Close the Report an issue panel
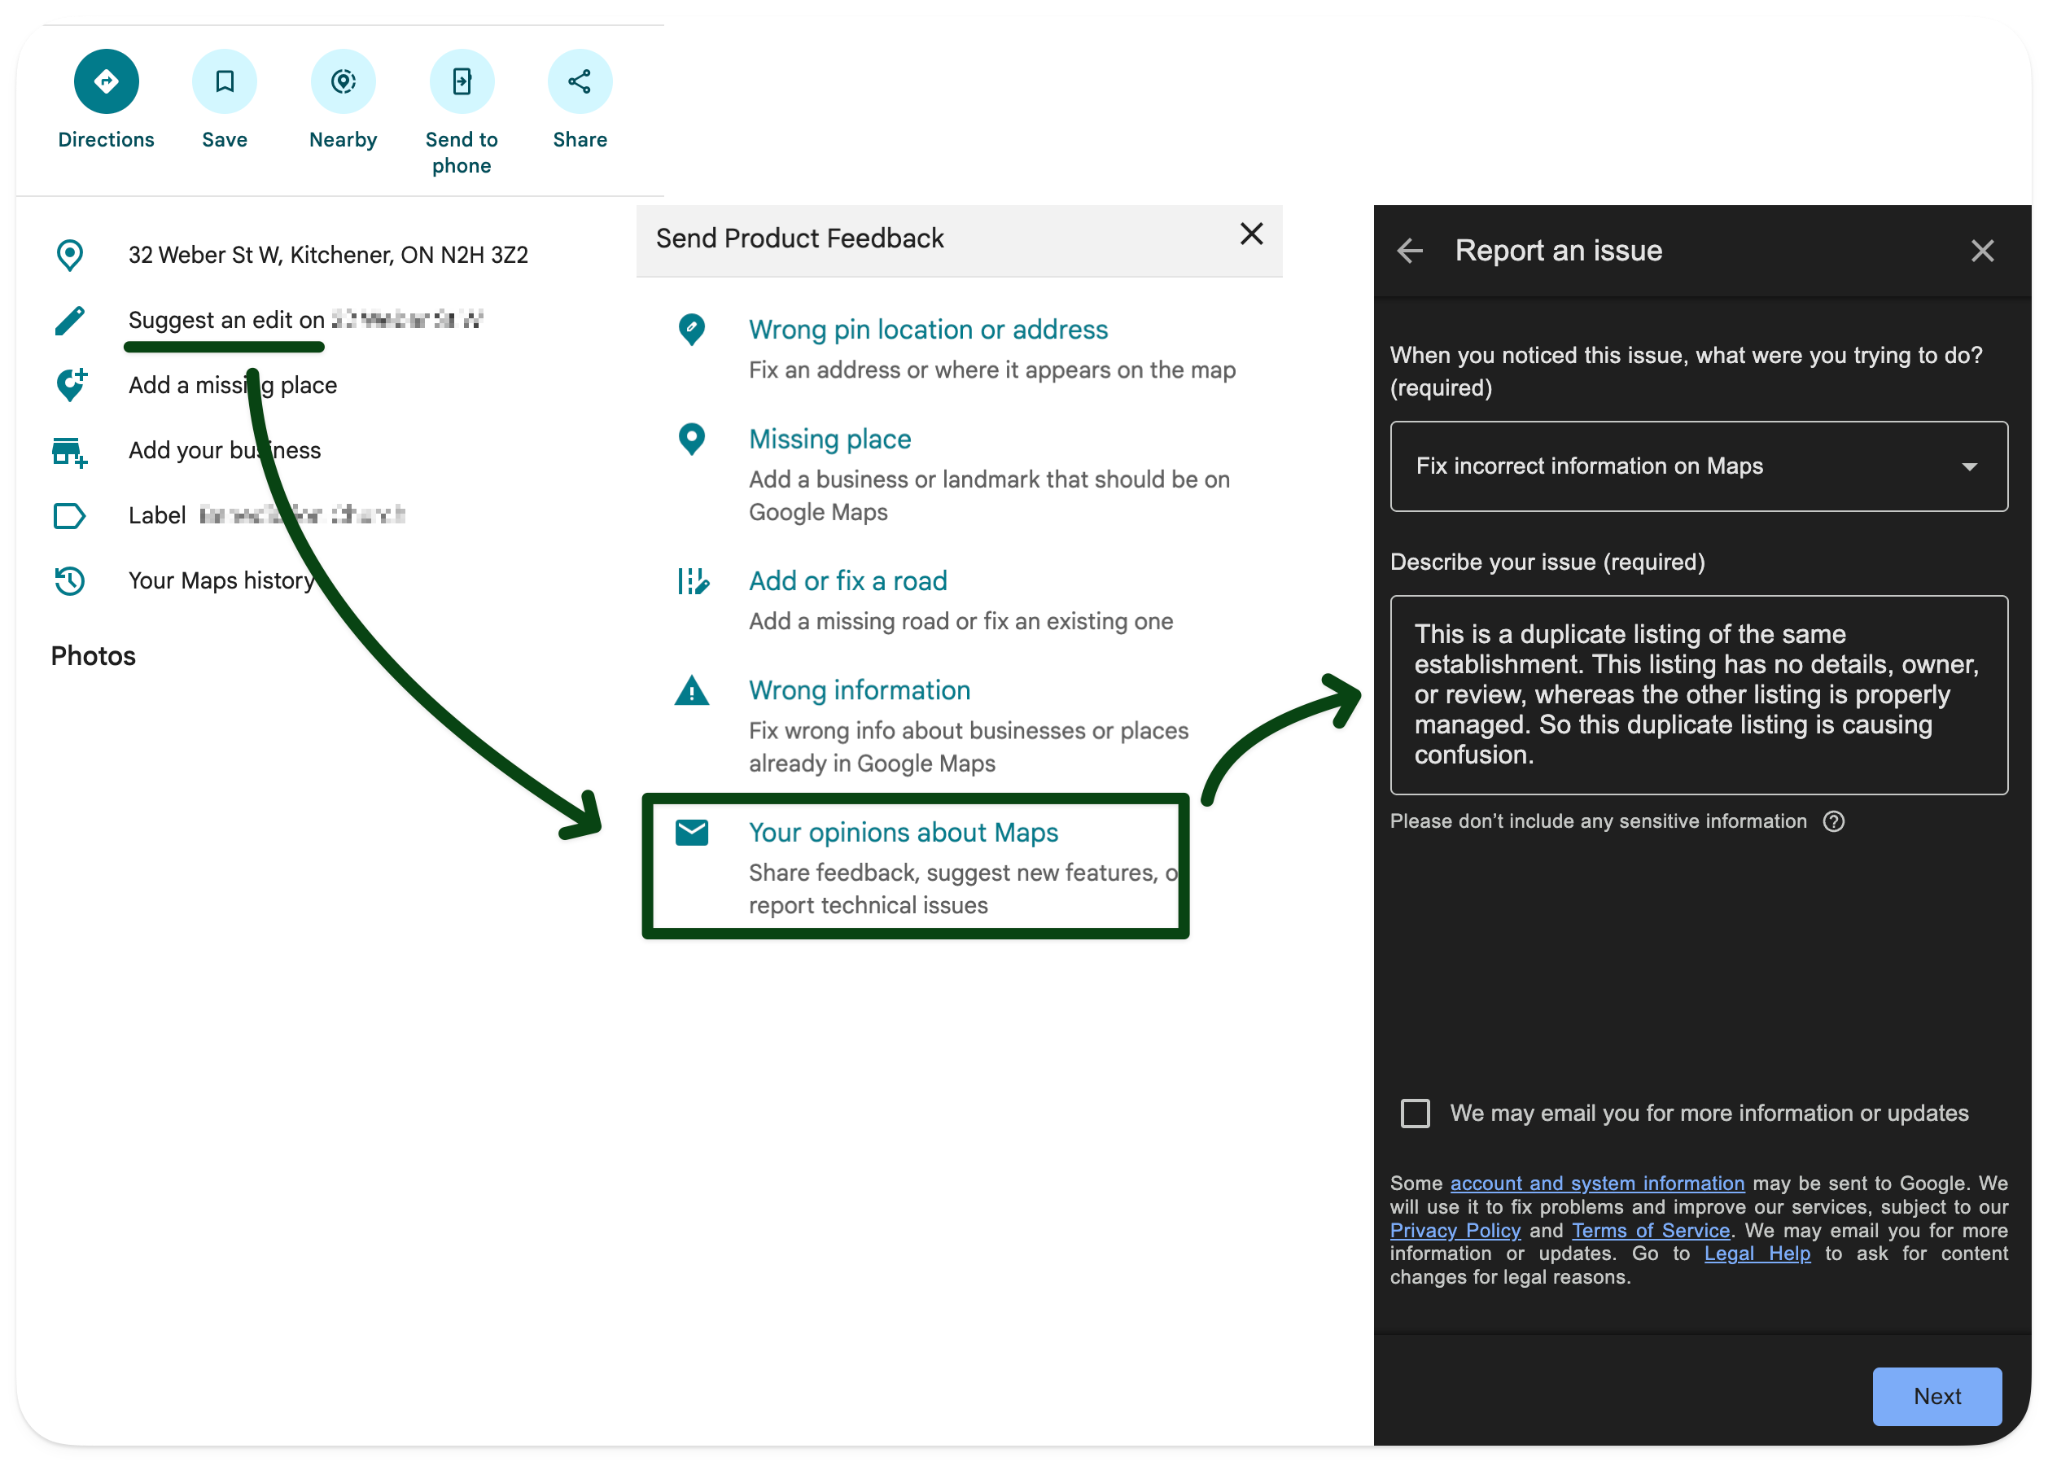The height and width of the screenshot is (1462, 2048). [1982, 251]
